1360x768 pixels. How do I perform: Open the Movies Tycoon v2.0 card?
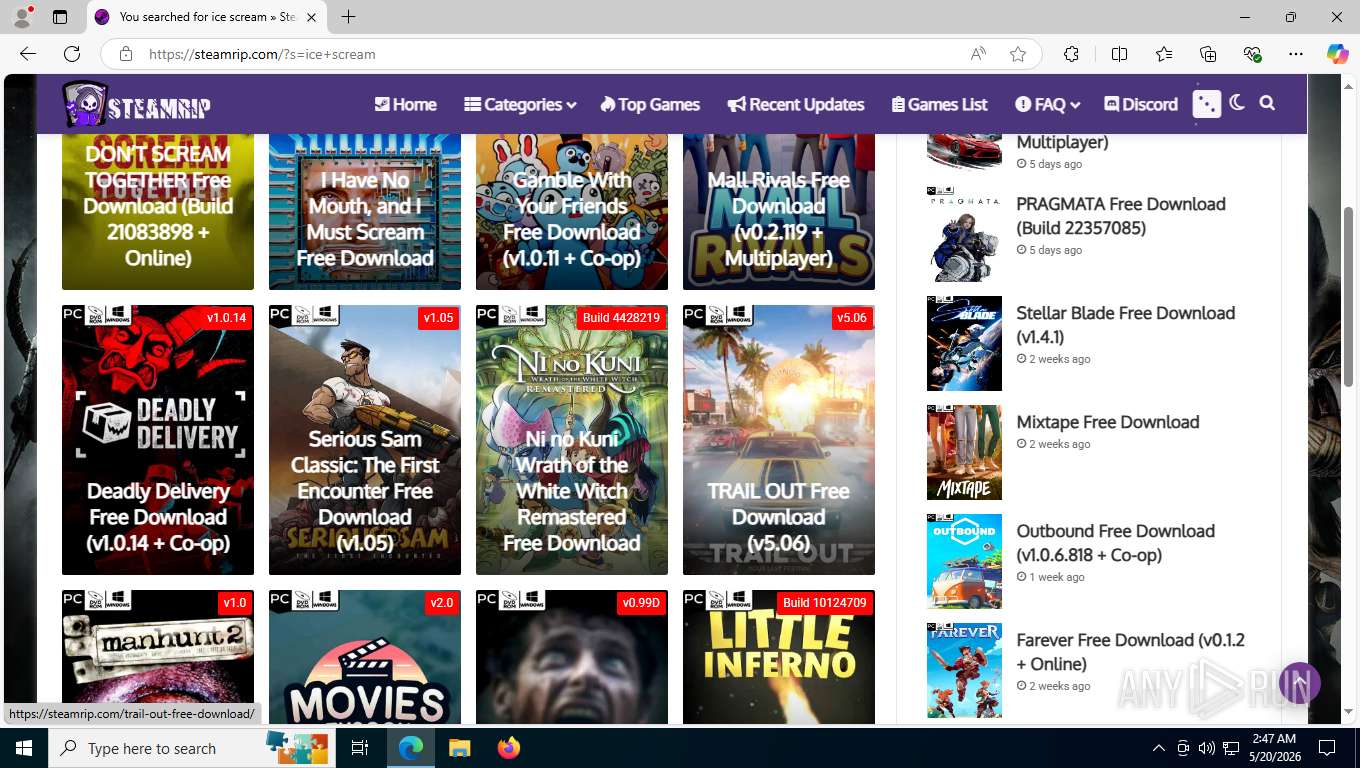click(x=365, y=657)
